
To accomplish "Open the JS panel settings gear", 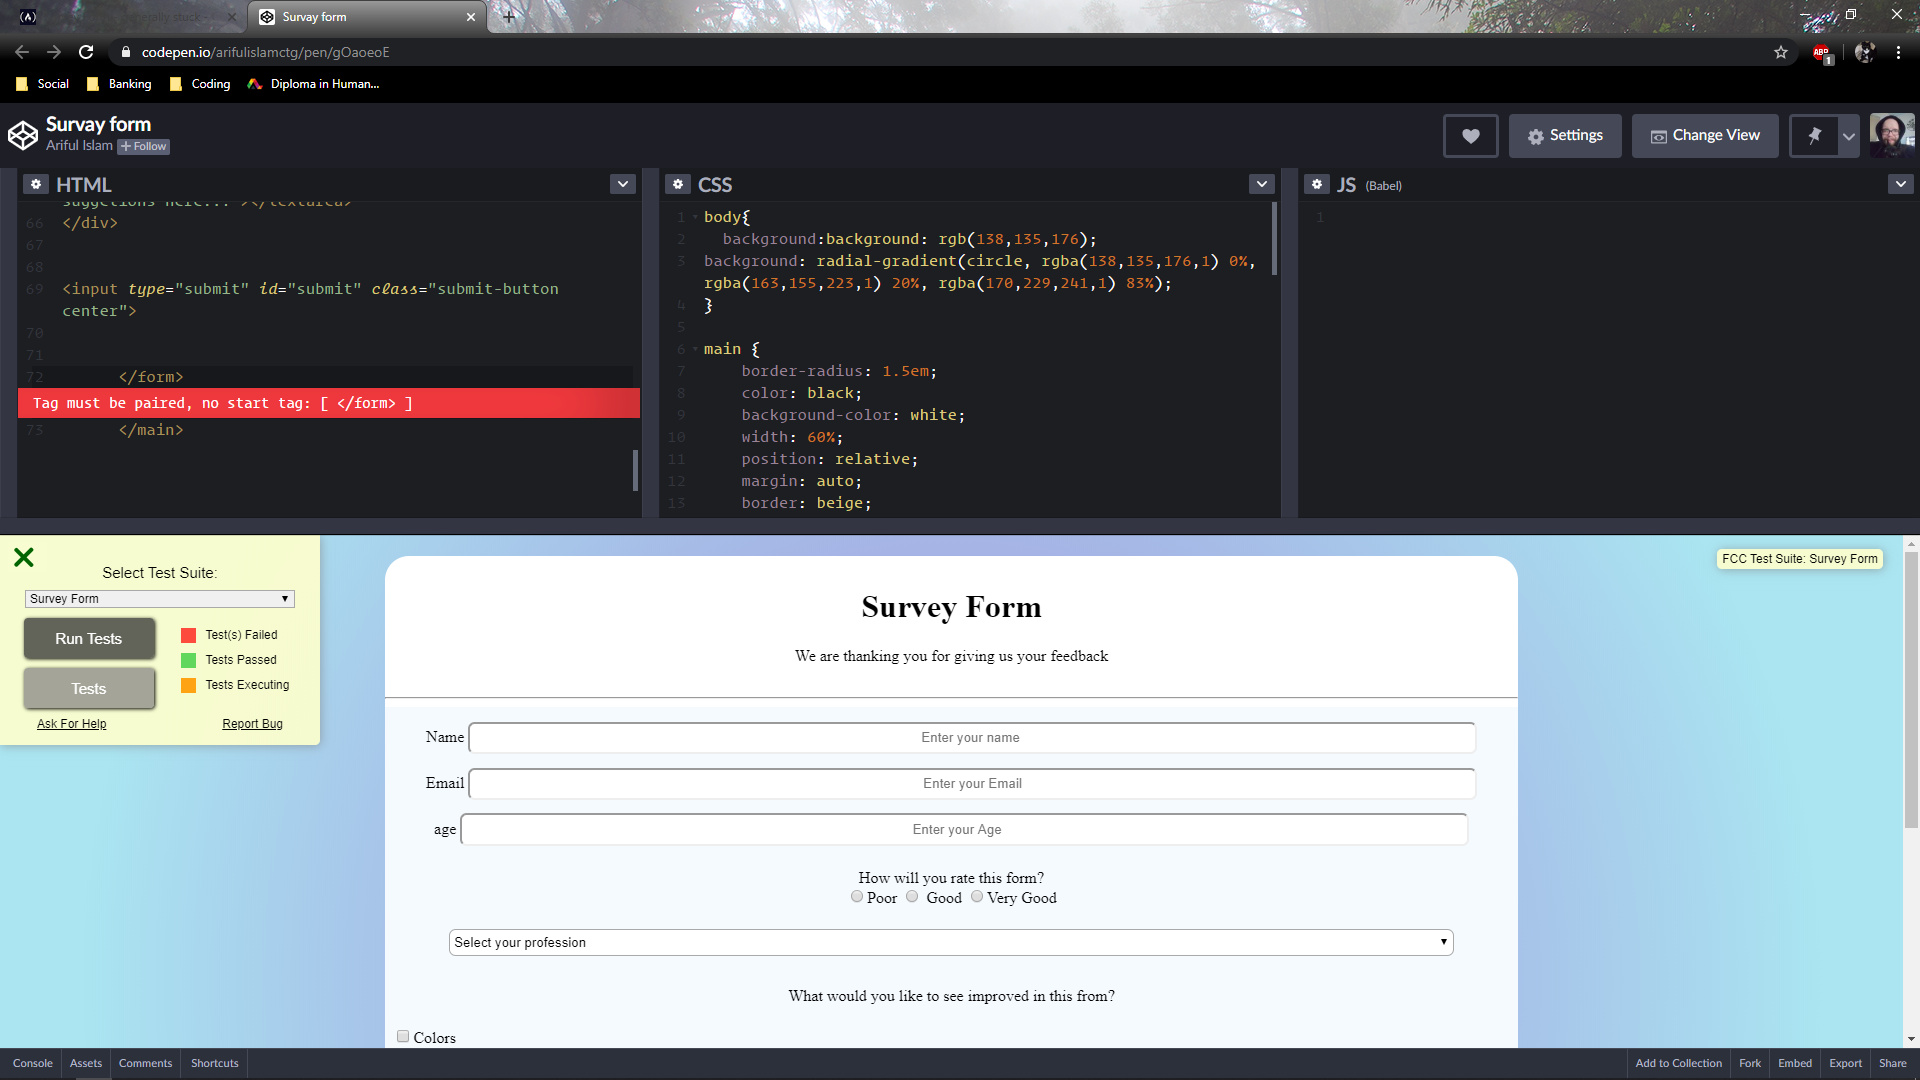I will coord(1318,184).
